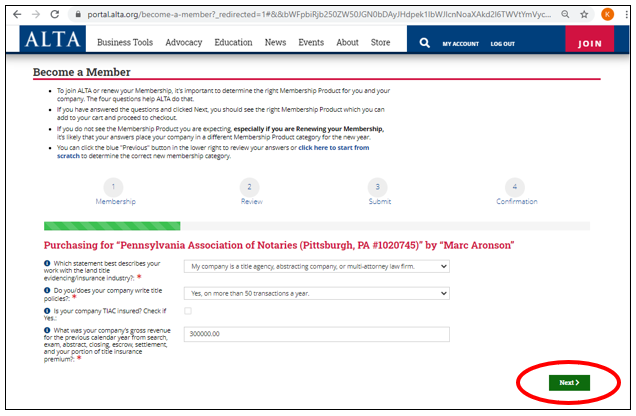Click LOG OUT link
This screenshot has height=416, width=636.
tap(503, 44)
